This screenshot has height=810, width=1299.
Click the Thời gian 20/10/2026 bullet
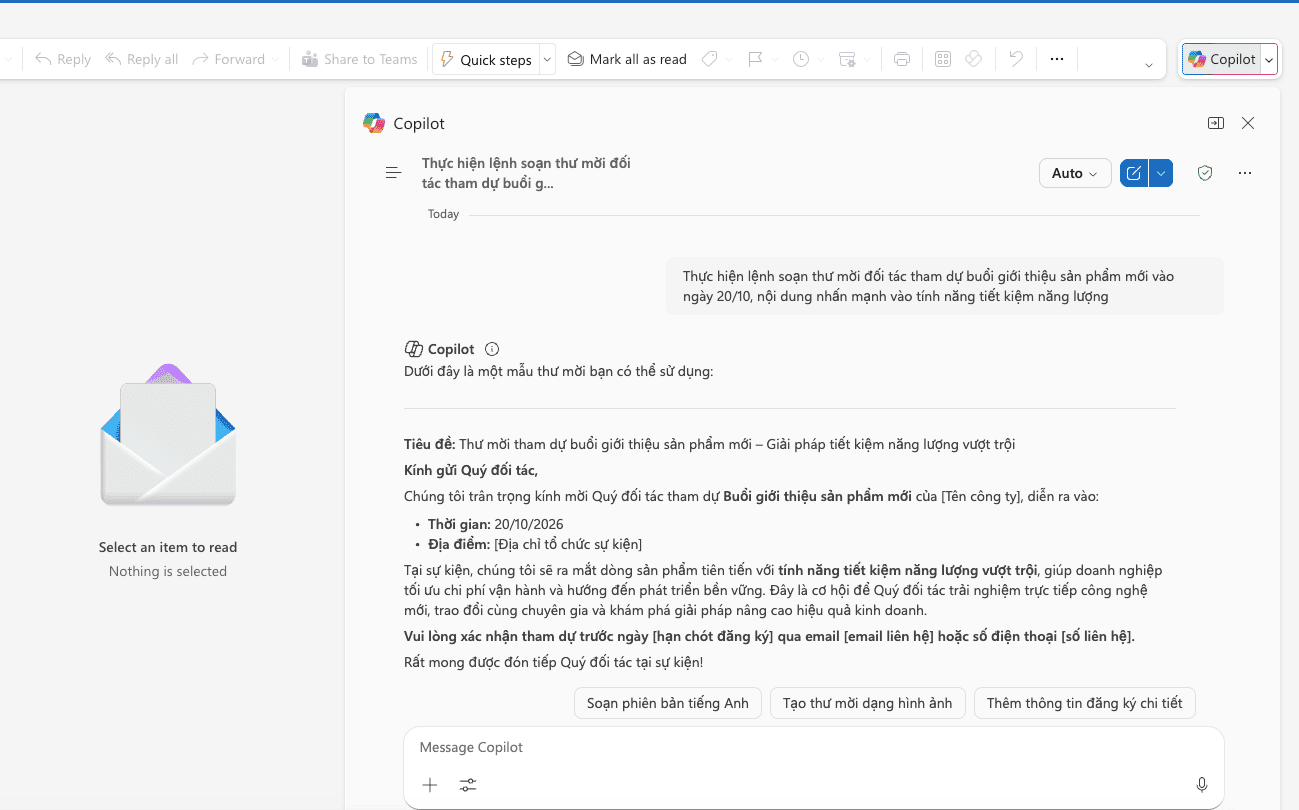click(x=495, y=524)
